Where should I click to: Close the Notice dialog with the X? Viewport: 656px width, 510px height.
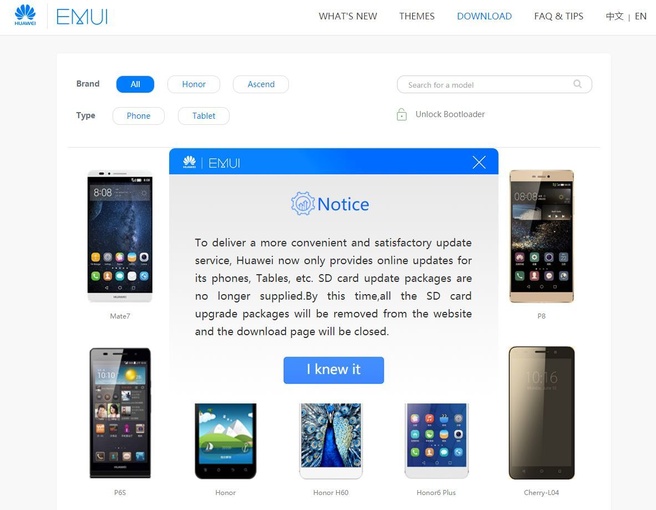(479, 162)
